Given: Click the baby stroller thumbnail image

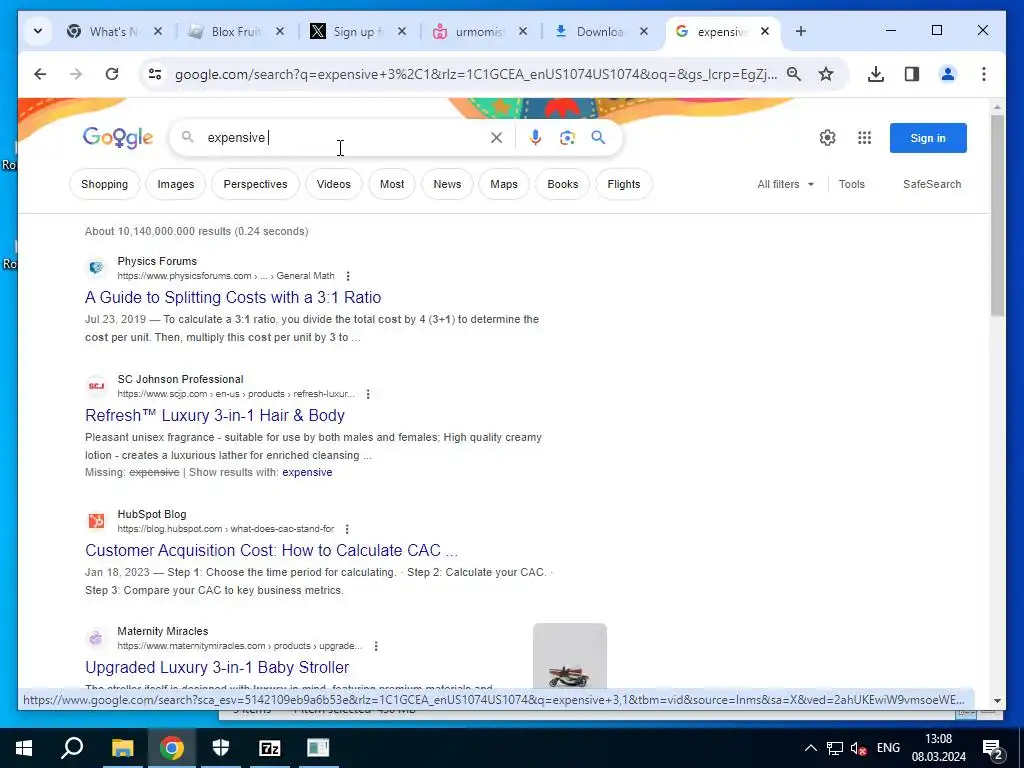Looking at the screenshot, I should [x=569, y=658].
